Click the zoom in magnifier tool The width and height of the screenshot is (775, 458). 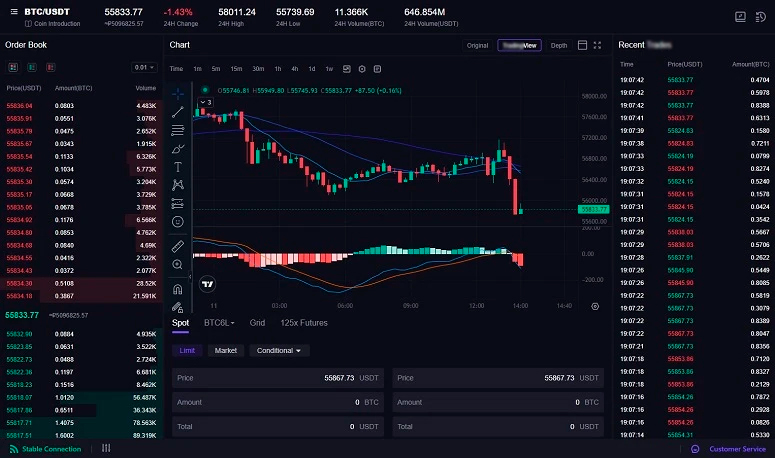tap(178, 264)
